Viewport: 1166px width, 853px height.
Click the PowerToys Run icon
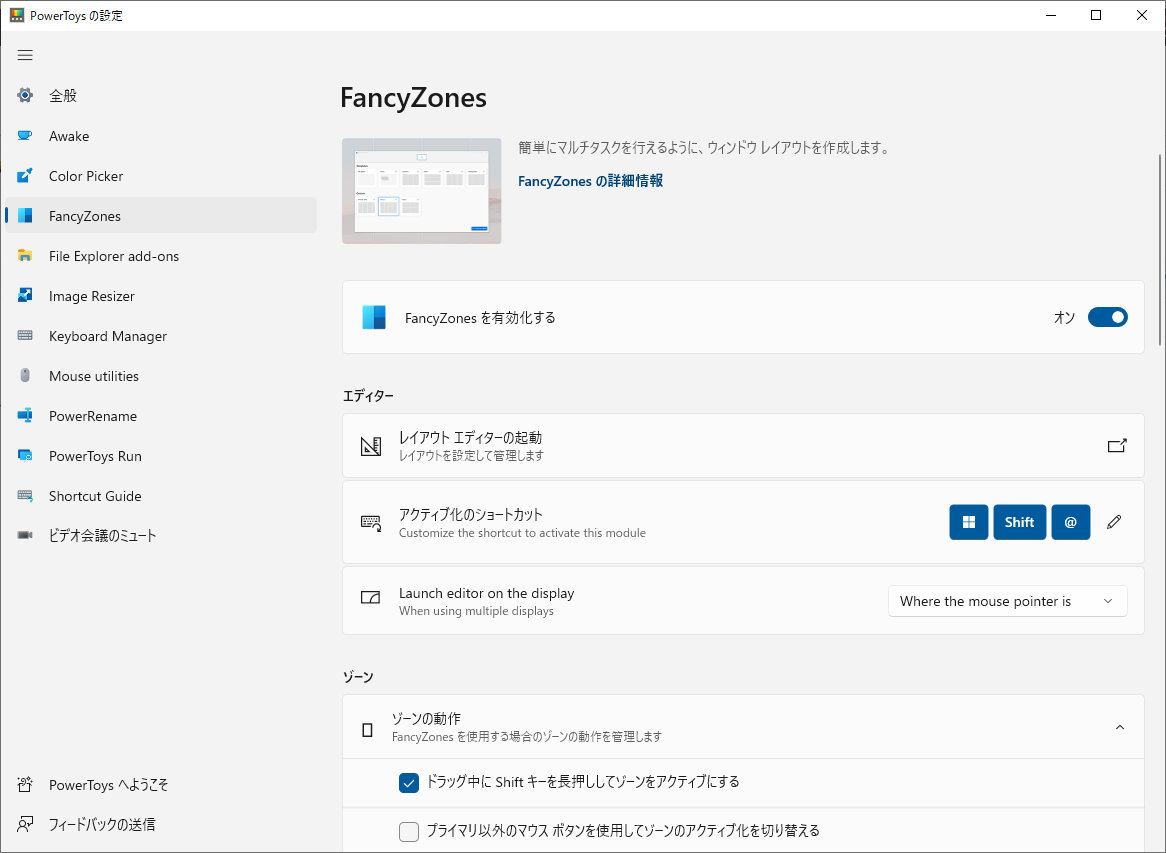(x=25, y=456)
